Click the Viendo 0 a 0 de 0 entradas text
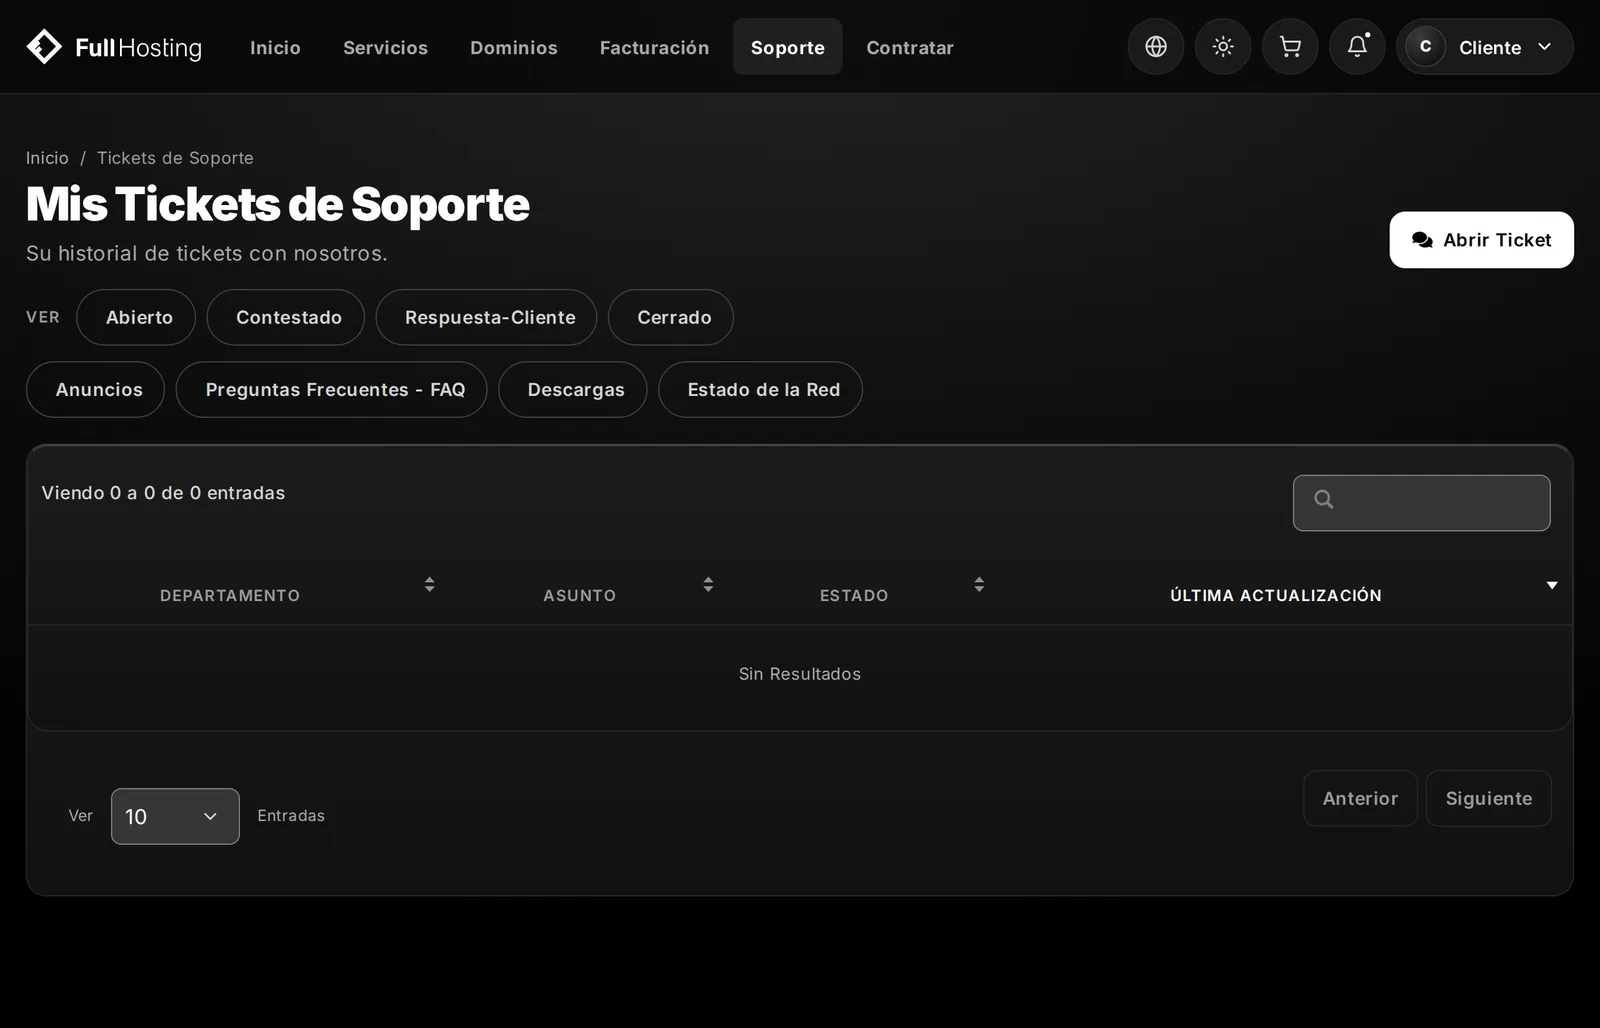 click(x=163, y=493)
